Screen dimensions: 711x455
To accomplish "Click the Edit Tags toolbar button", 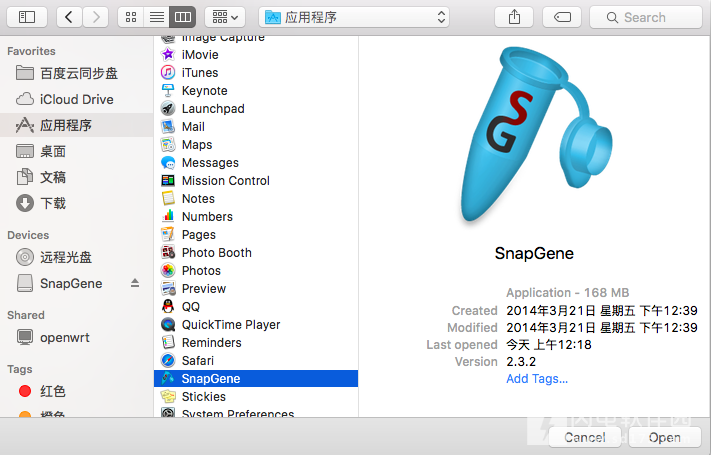I will point(562,17).
